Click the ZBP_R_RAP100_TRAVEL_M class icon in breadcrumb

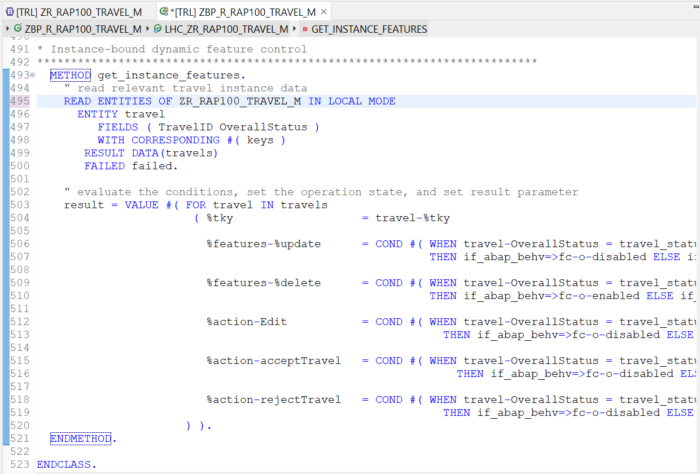tap(17, 29)
